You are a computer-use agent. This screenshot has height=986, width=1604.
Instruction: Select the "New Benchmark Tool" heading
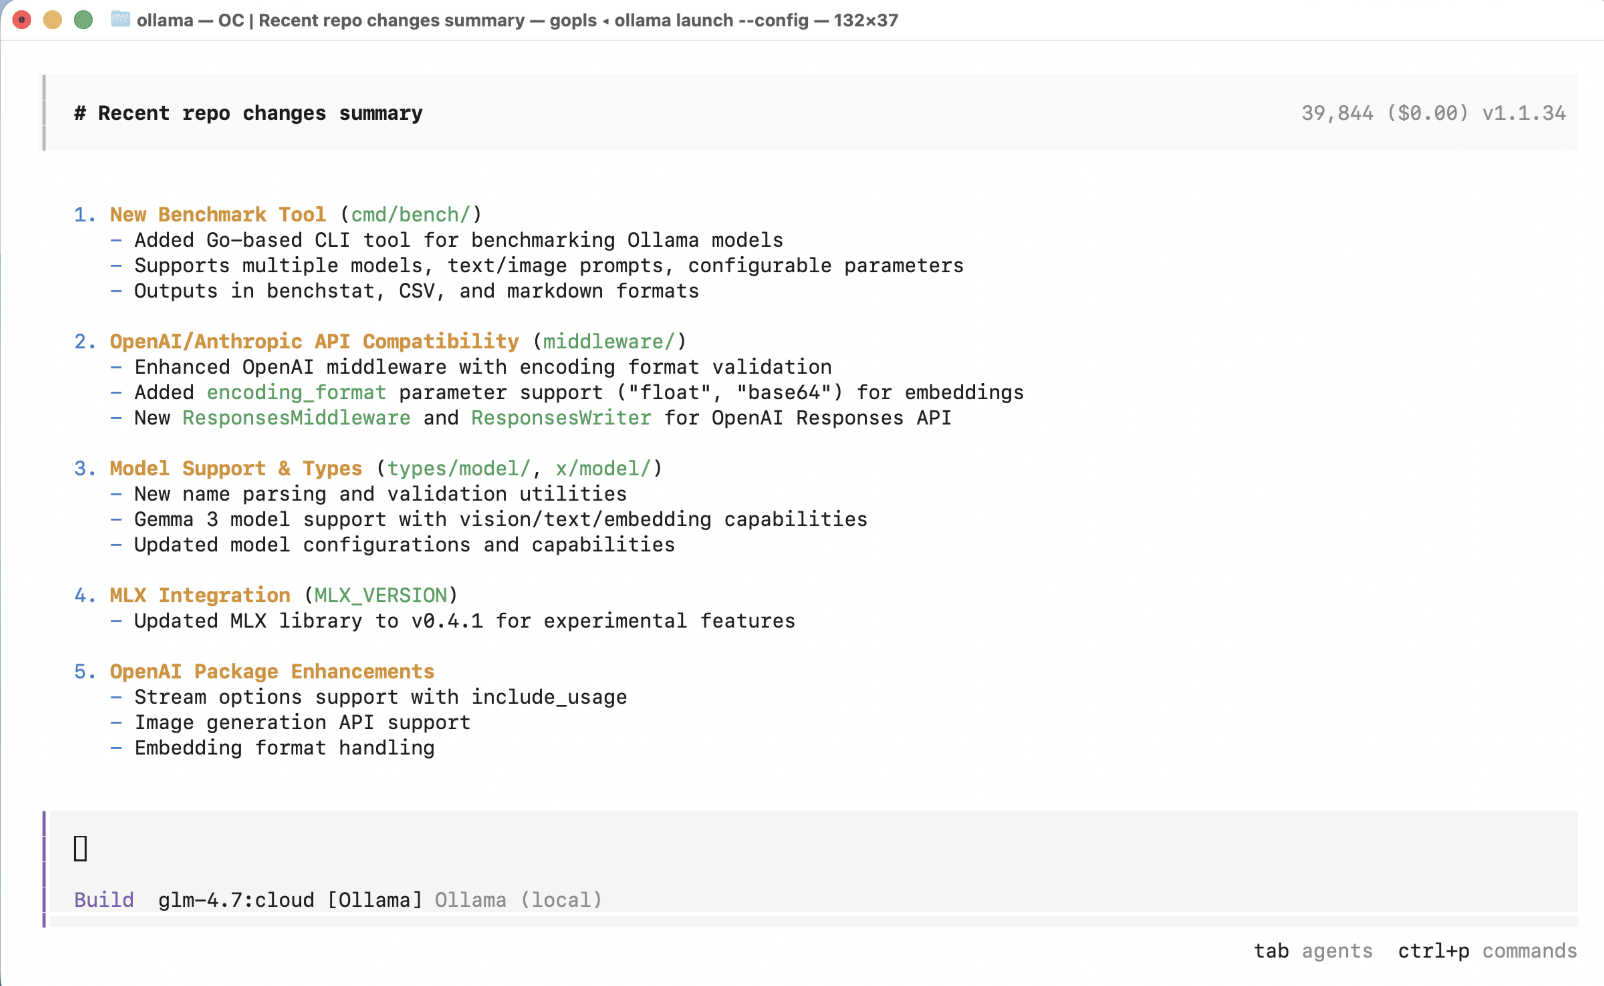tap(218, 214)
